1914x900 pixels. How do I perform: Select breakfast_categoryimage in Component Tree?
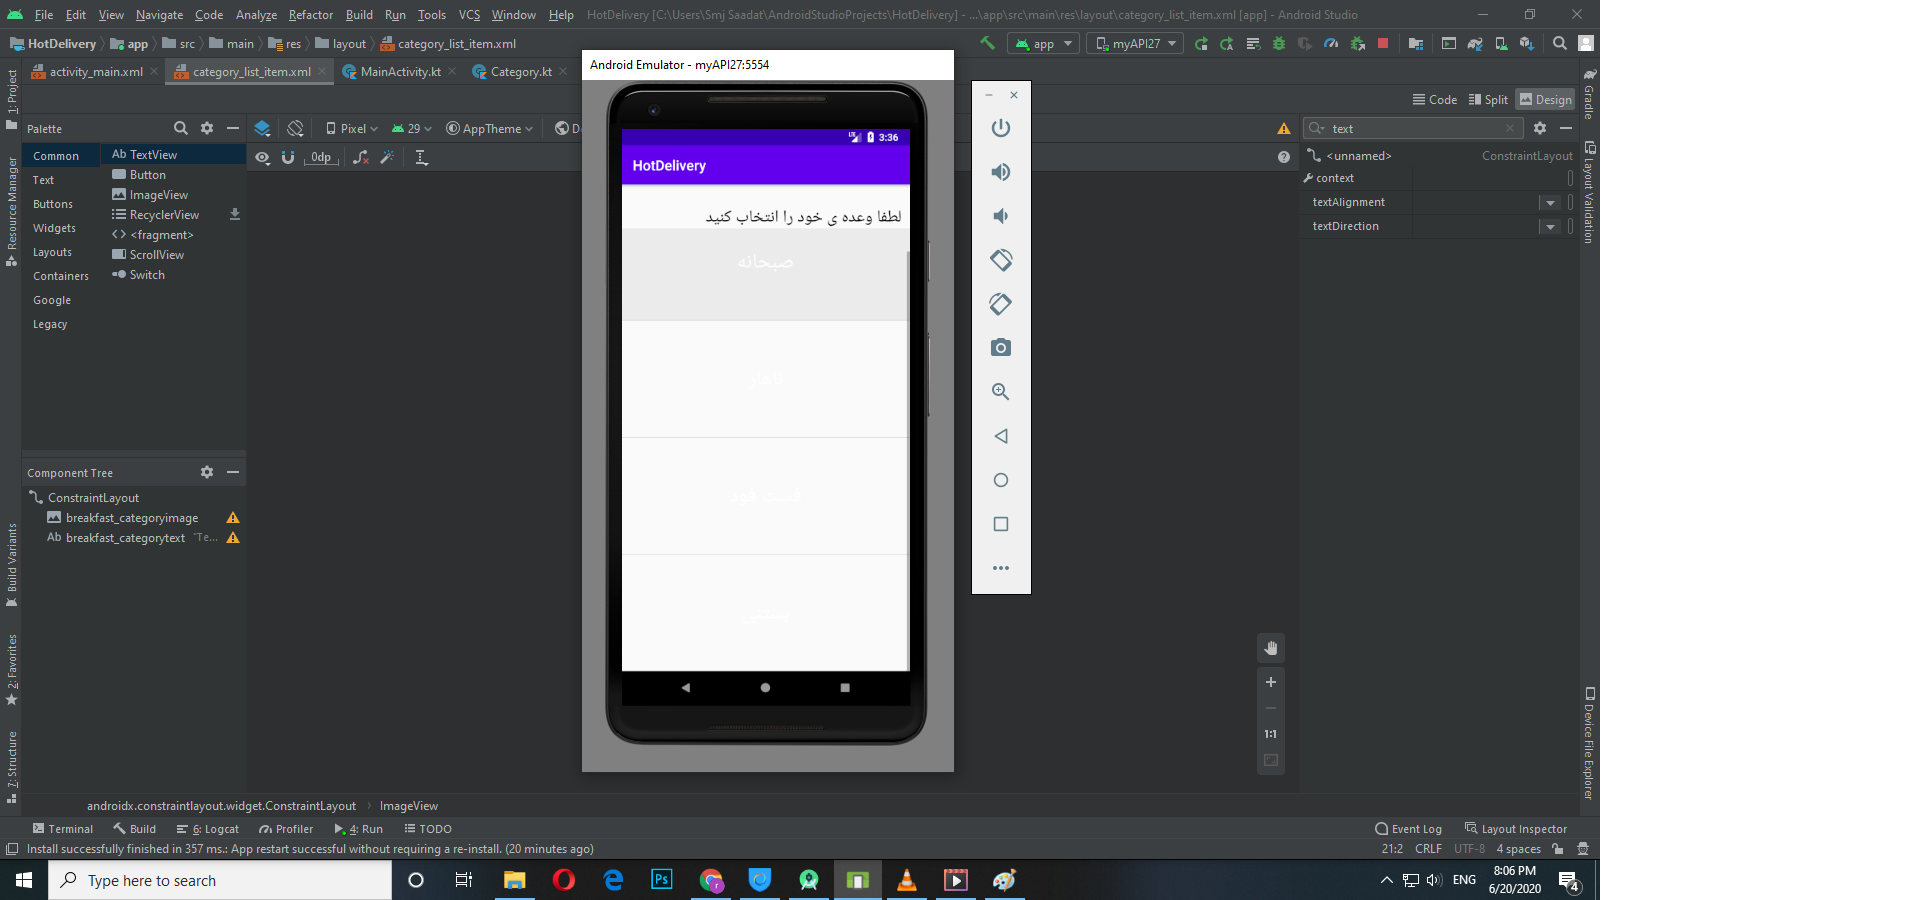coord(132,518)
